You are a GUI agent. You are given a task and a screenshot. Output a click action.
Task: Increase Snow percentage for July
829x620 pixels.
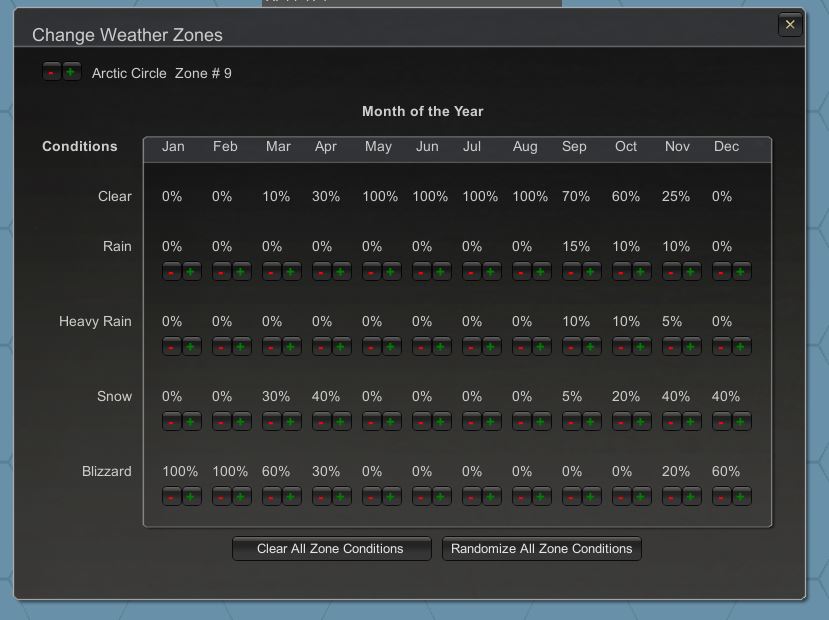(491, 422)
